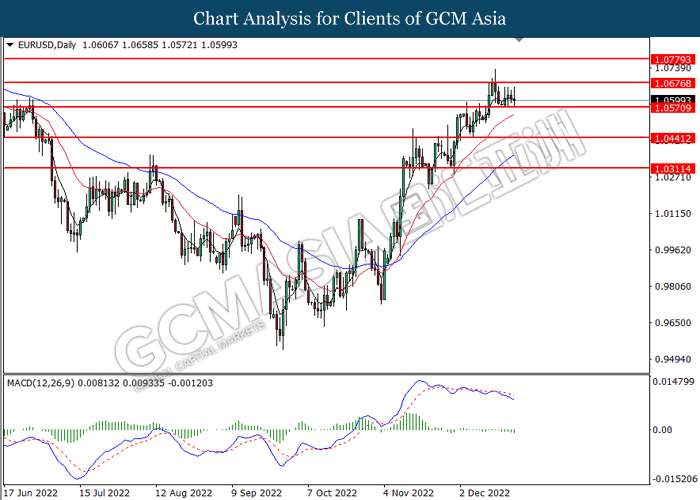Select the 1.07793 red price label

pyautogui.click(x=673, y=59)
